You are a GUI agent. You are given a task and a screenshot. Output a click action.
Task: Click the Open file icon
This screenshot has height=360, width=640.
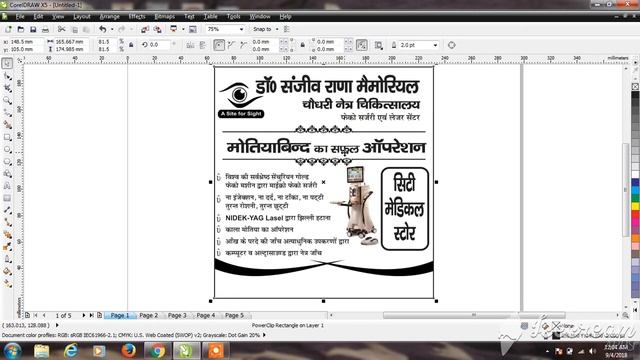(x=20, y=29)
